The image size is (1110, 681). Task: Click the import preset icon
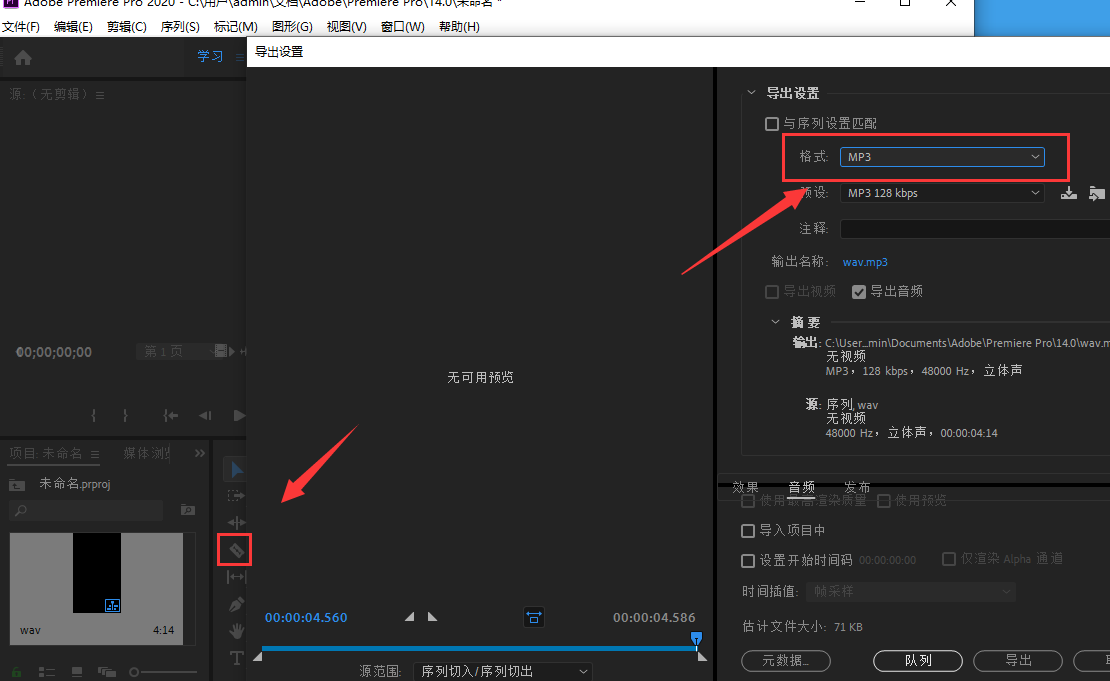click(1097, 193)
